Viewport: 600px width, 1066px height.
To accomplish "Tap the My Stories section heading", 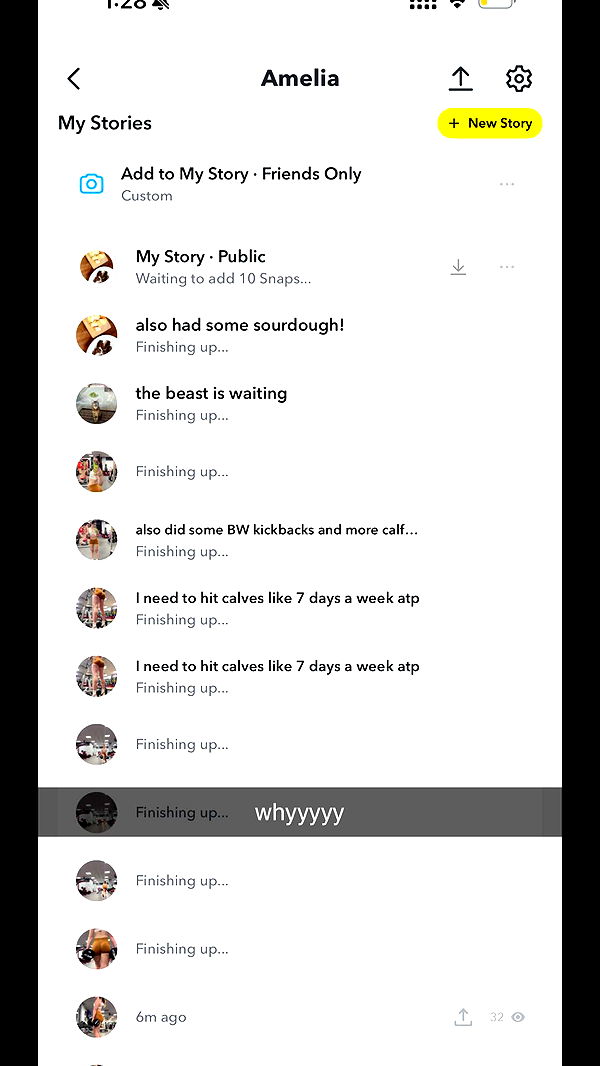I will pyautogui.click(x=105, y=123).
